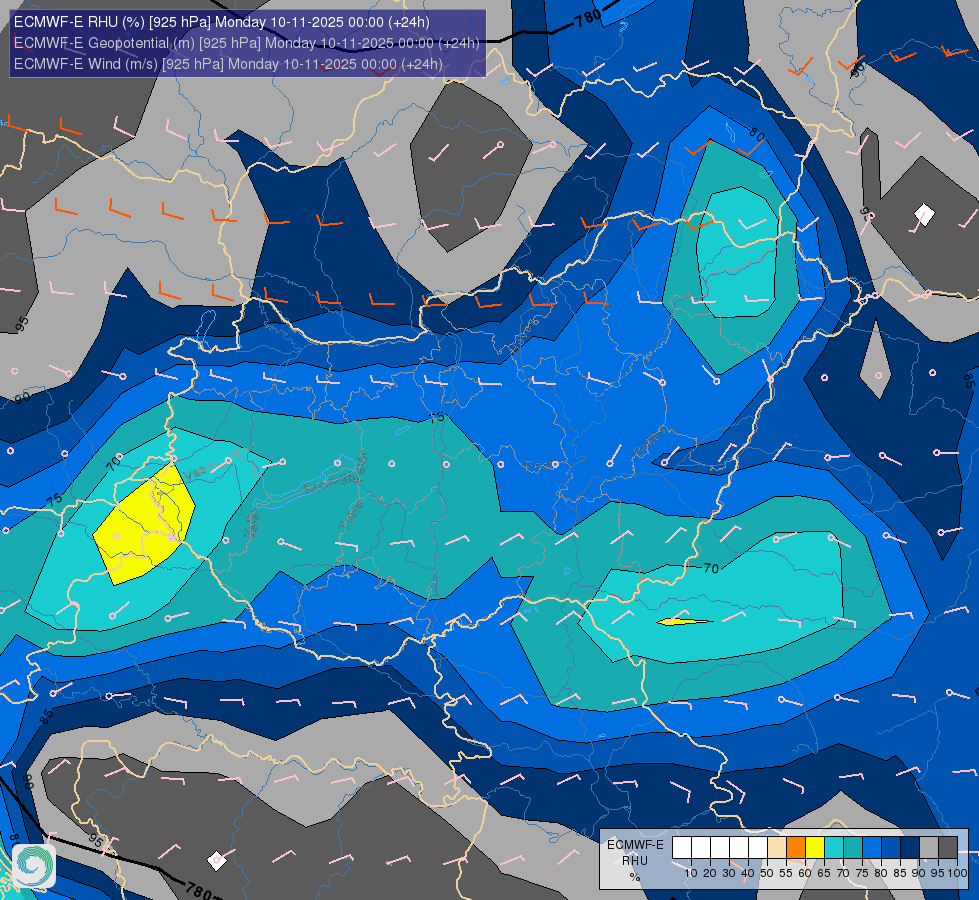The height and width of the screenshot is (900, 979).
Task: Pick the bright blue 75–80 legend swatch
Action: 872,848
